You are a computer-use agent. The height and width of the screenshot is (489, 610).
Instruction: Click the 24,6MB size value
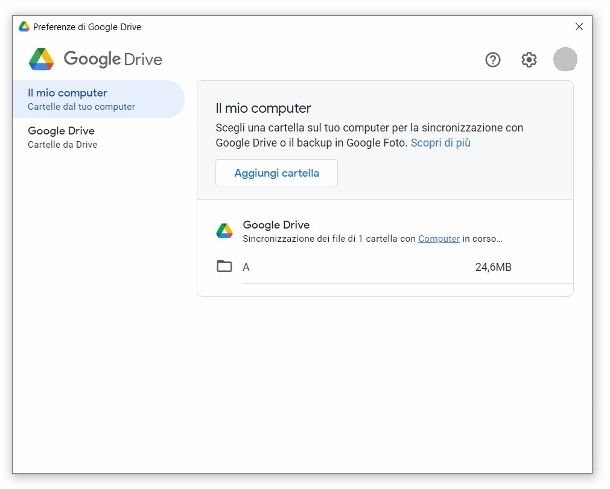(x=493, y=267)
